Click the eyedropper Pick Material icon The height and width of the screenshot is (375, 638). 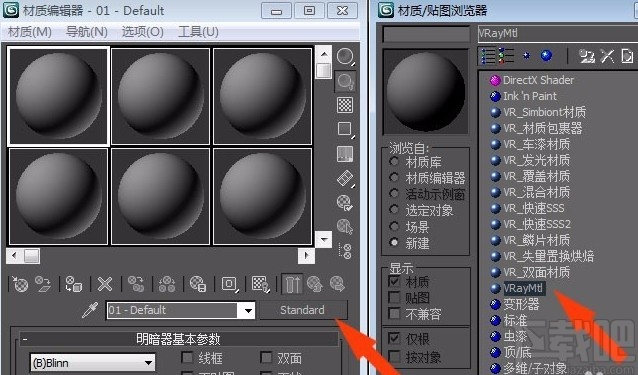(x=90, y=310)
